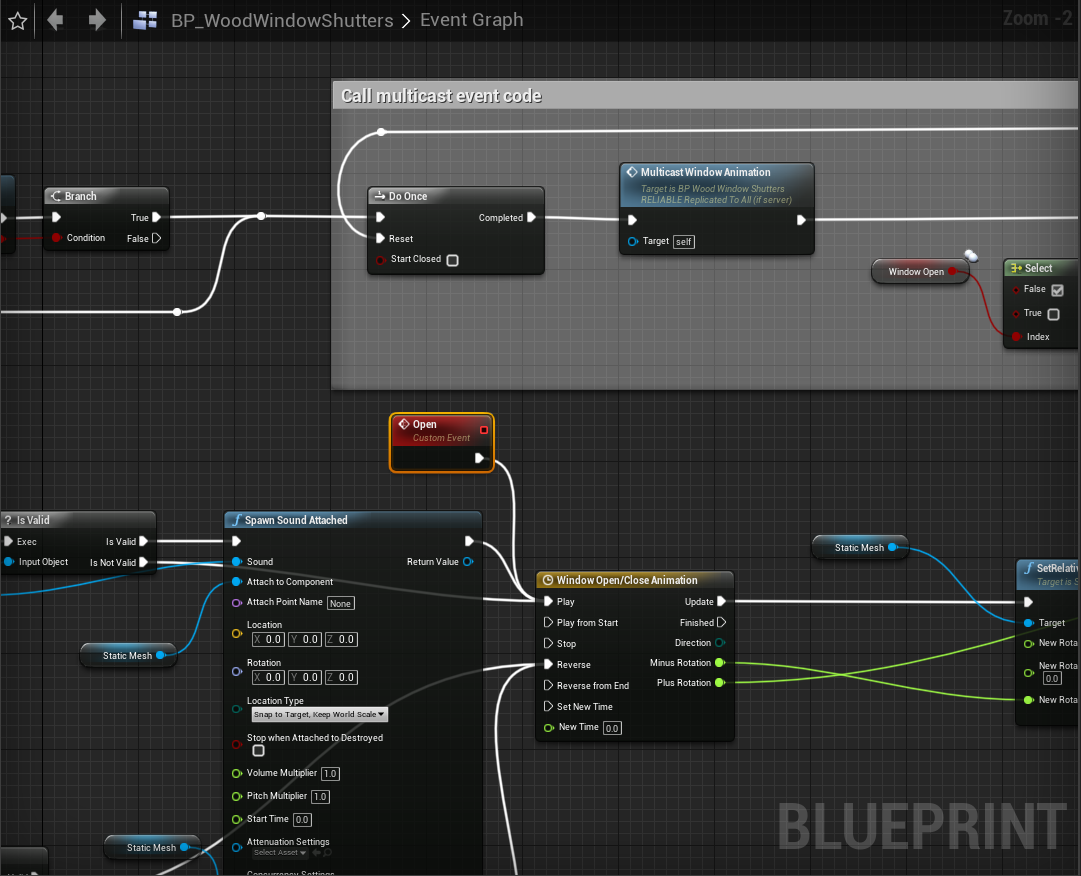Navigate back with the left arrow
The height and width of the screenshot is (876, 1081).
coord(56,20)
